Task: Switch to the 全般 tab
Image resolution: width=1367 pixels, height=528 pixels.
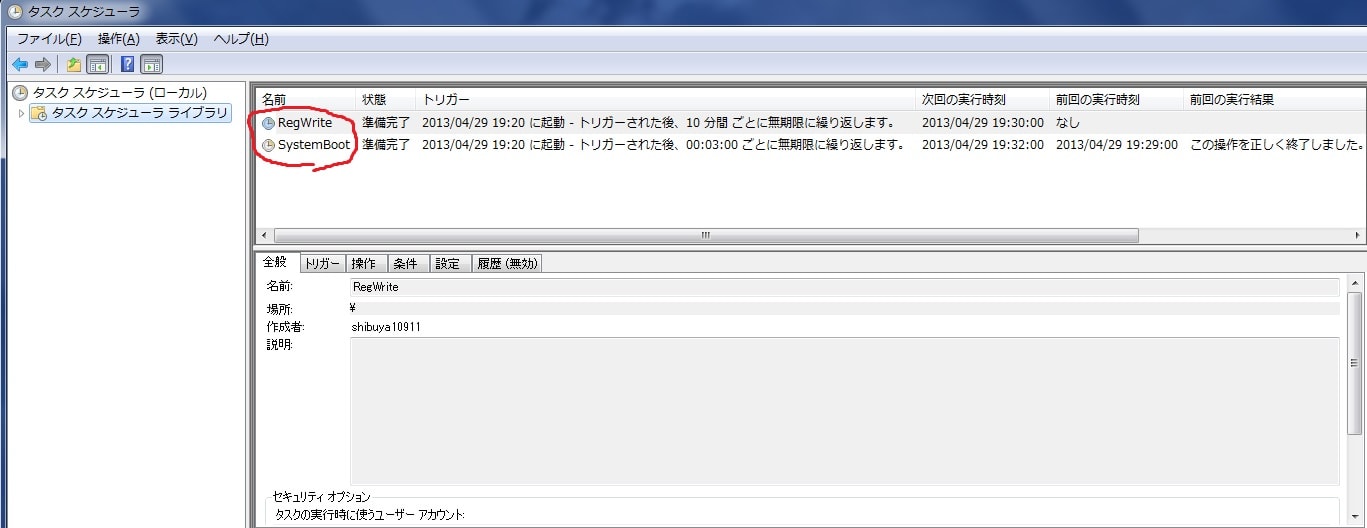Action: [275, 262]
